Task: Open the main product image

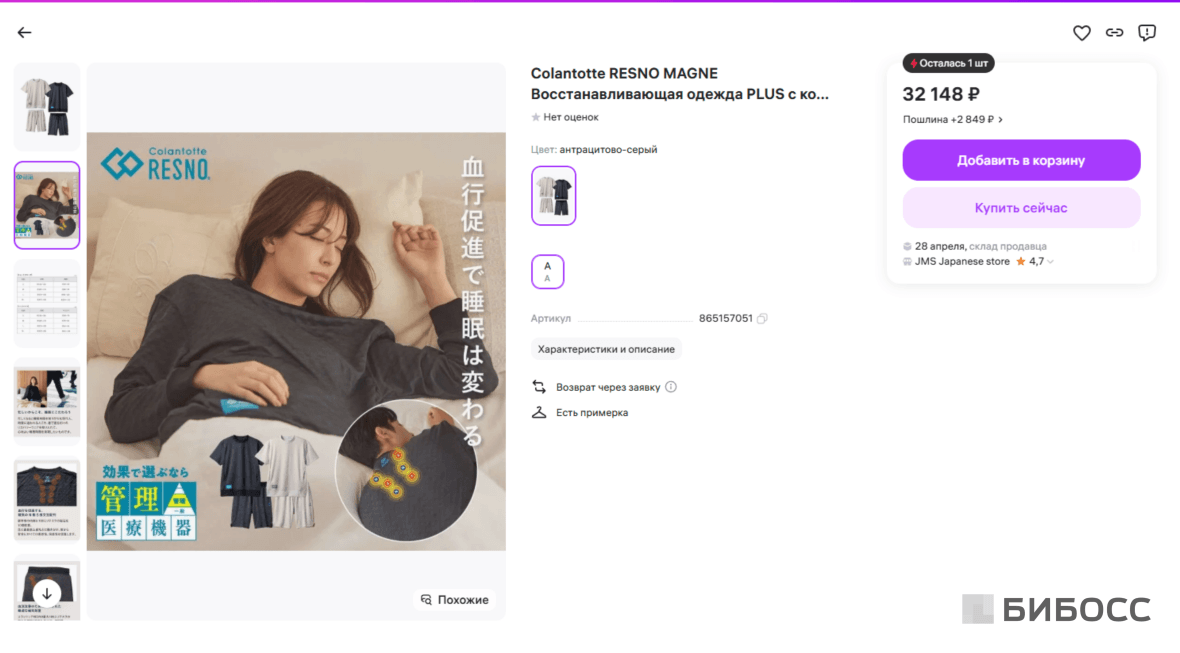Action: (x=297, y=342)
